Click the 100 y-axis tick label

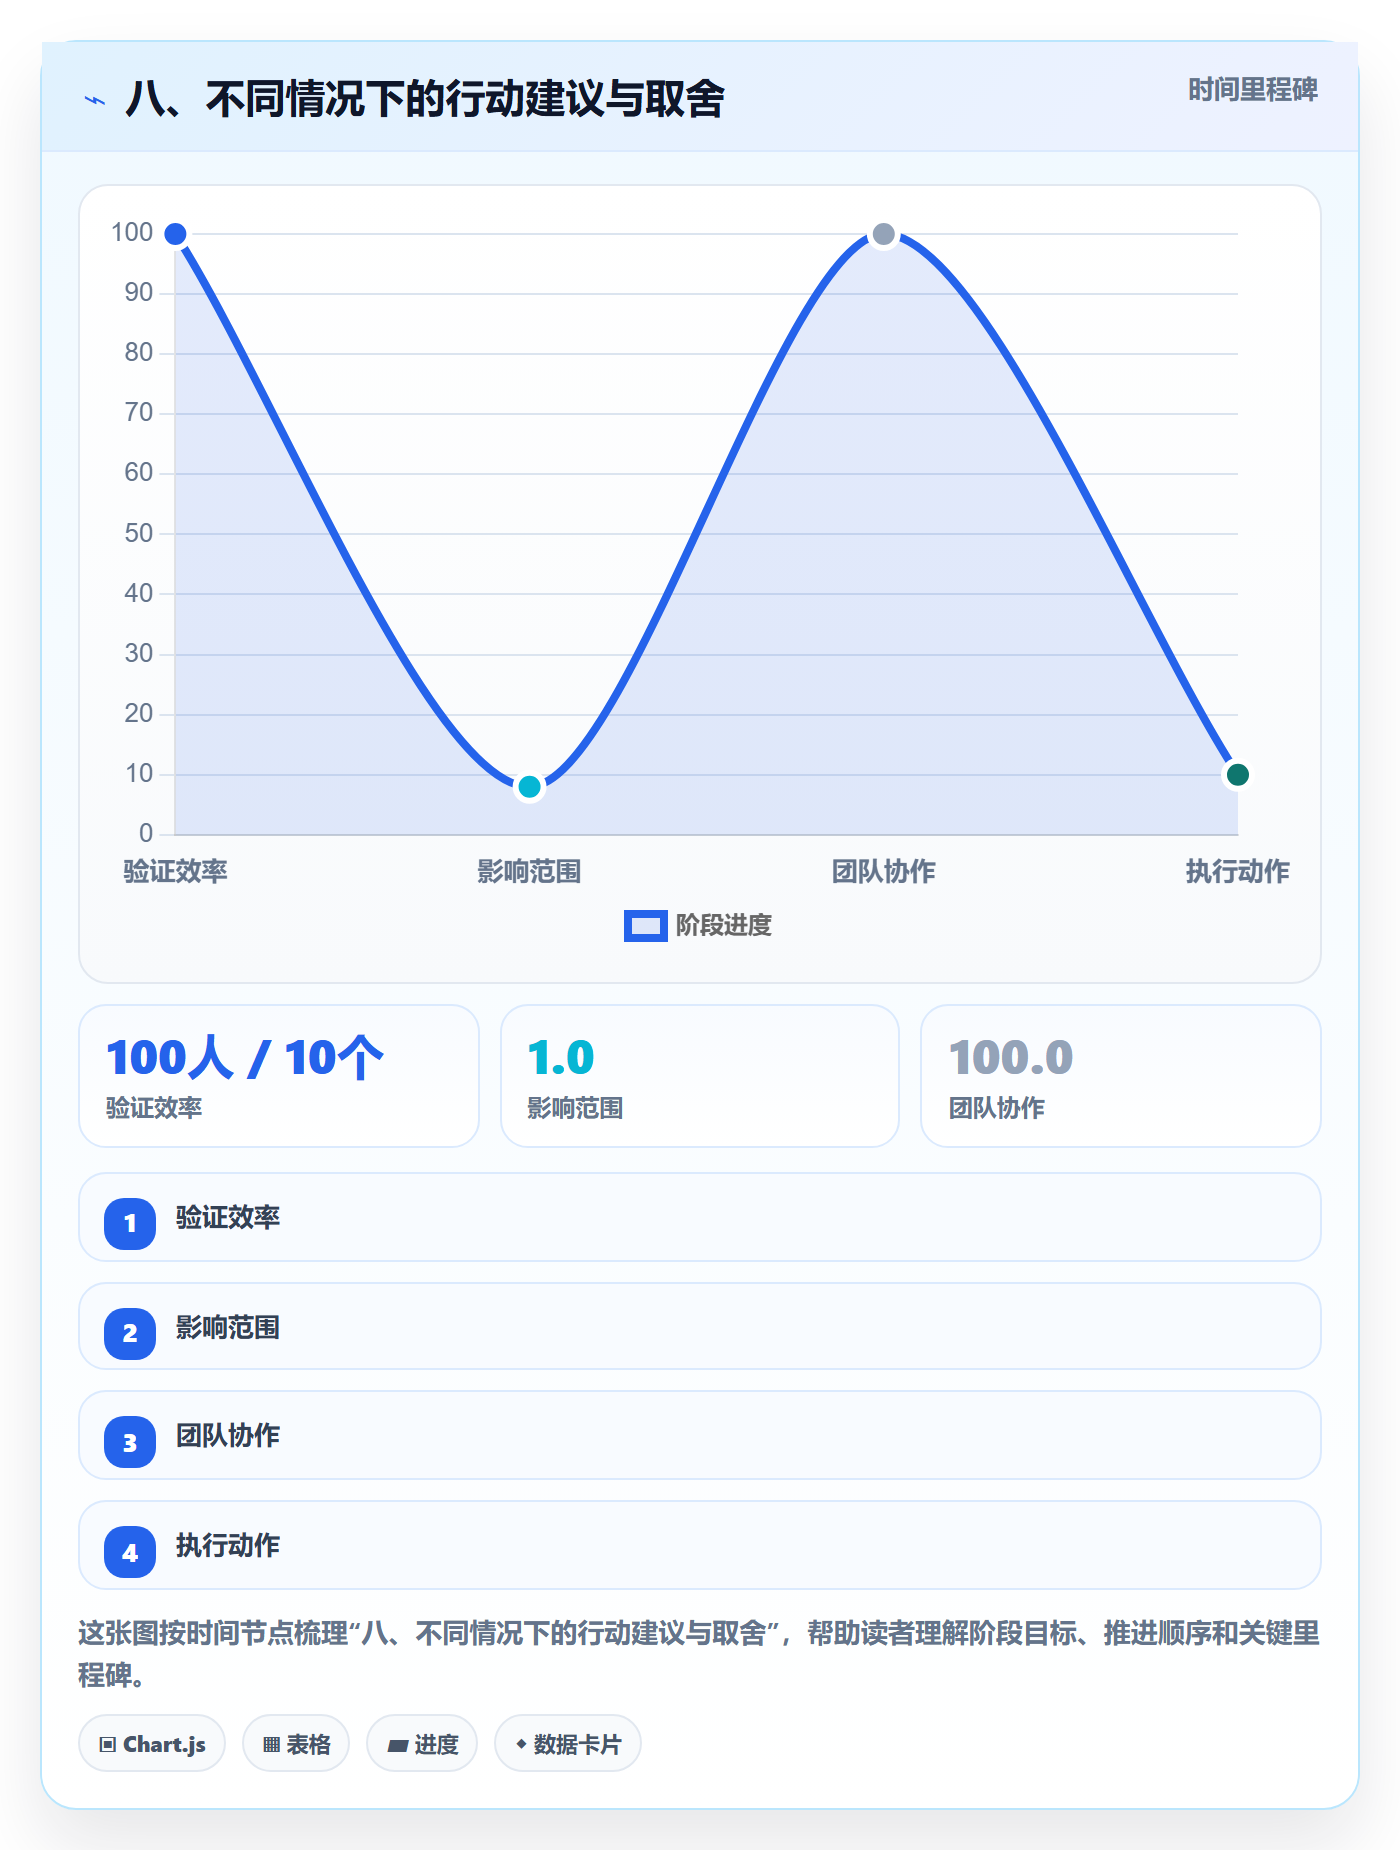[x=132, y=233]
